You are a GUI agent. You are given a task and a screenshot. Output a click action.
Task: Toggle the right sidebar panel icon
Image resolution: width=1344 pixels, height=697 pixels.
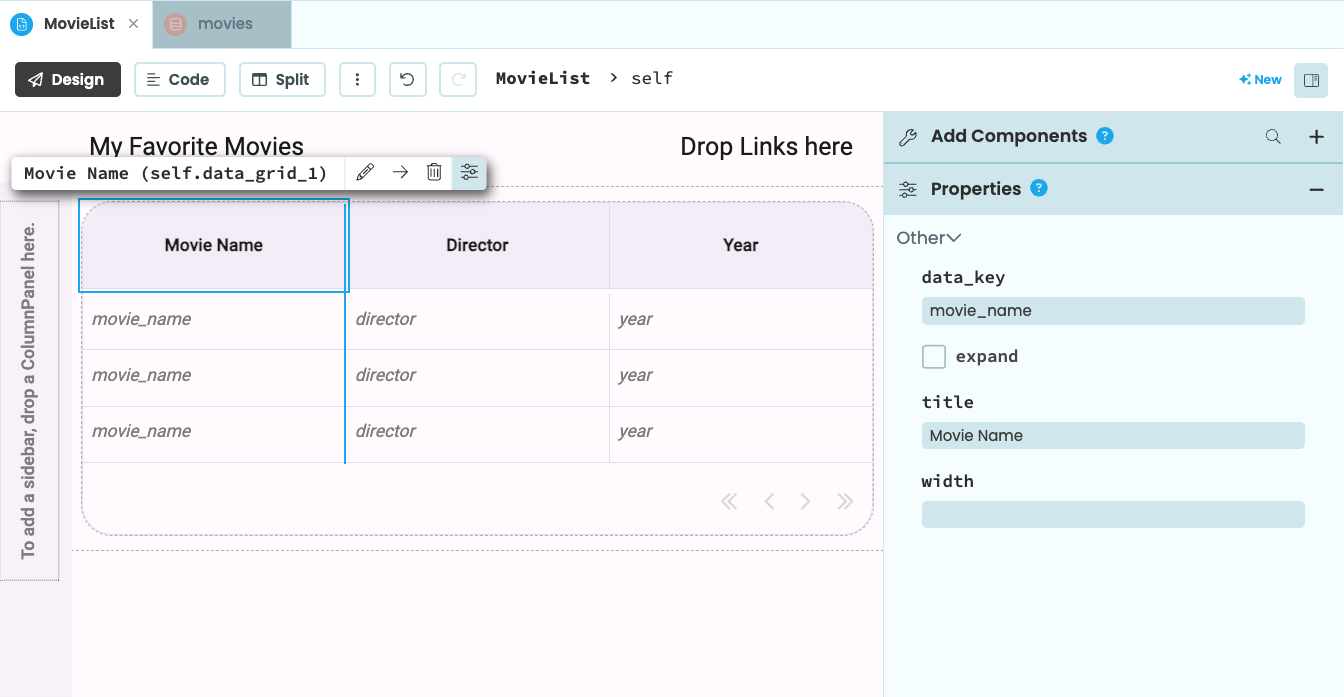click(x=1310, y=80)
